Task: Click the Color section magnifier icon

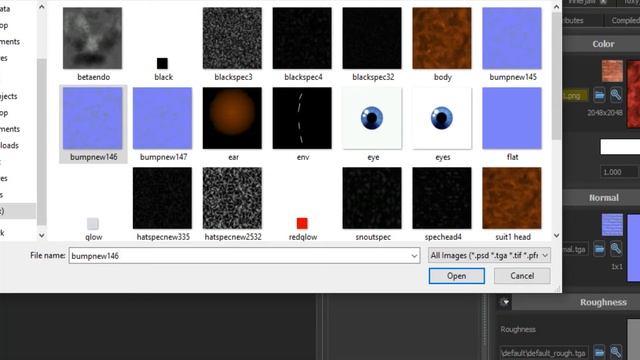Action: [616, 96]
